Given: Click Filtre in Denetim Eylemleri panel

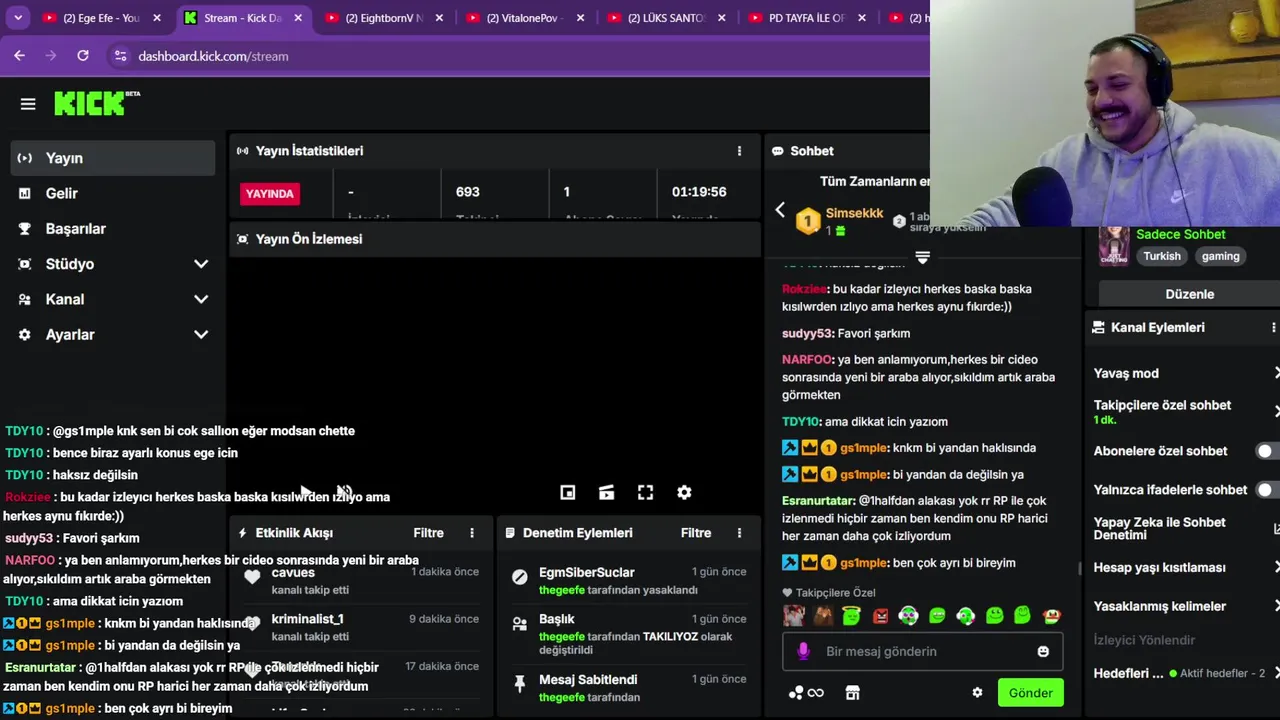Looking at the screenshot, I should pyautogui.click(x=695, y=533).
